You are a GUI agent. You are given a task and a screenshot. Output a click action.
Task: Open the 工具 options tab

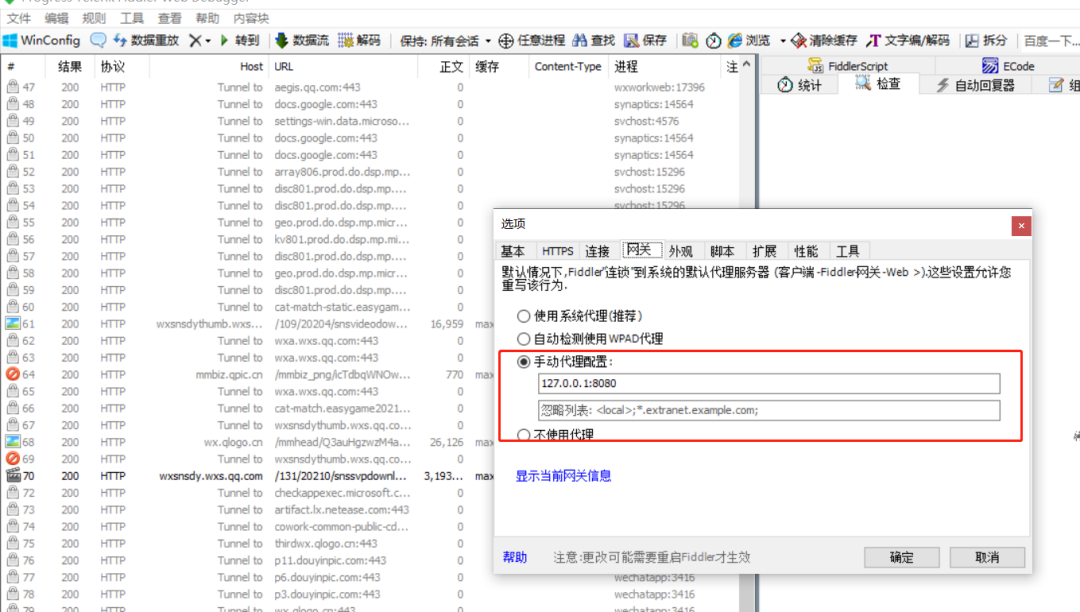(x=847, y=251)
